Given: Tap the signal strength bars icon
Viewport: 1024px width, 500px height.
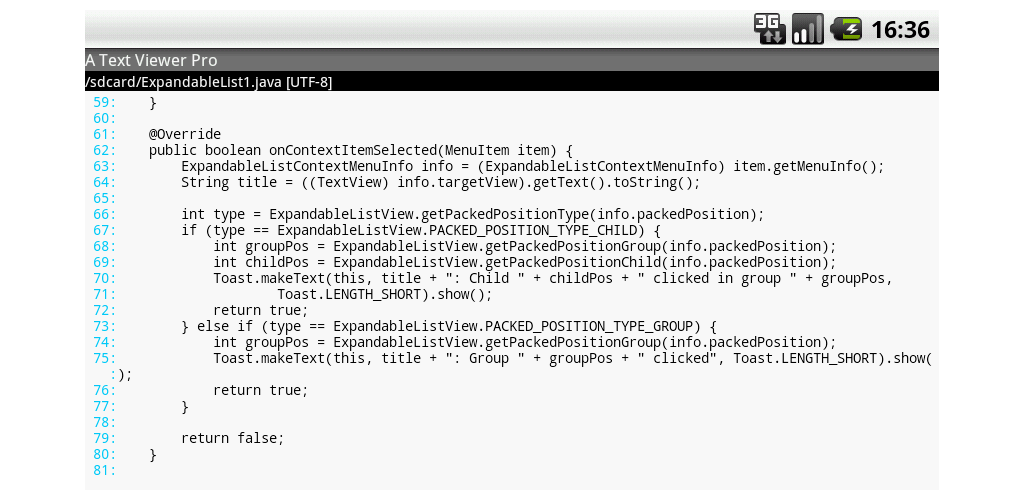Looking at the screenshot, I should 807,29.
